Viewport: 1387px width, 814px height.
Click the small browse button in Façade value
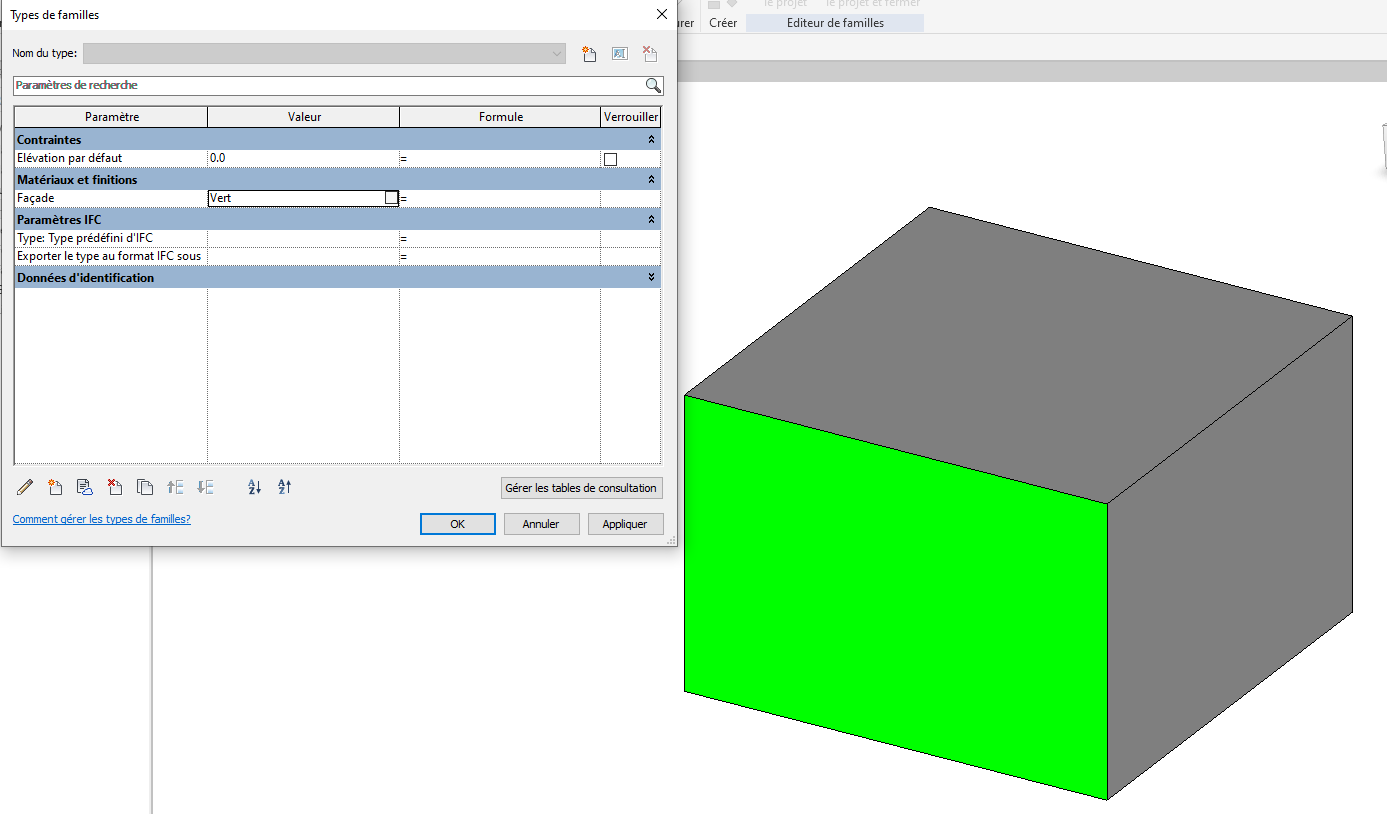tap(391, 198)
